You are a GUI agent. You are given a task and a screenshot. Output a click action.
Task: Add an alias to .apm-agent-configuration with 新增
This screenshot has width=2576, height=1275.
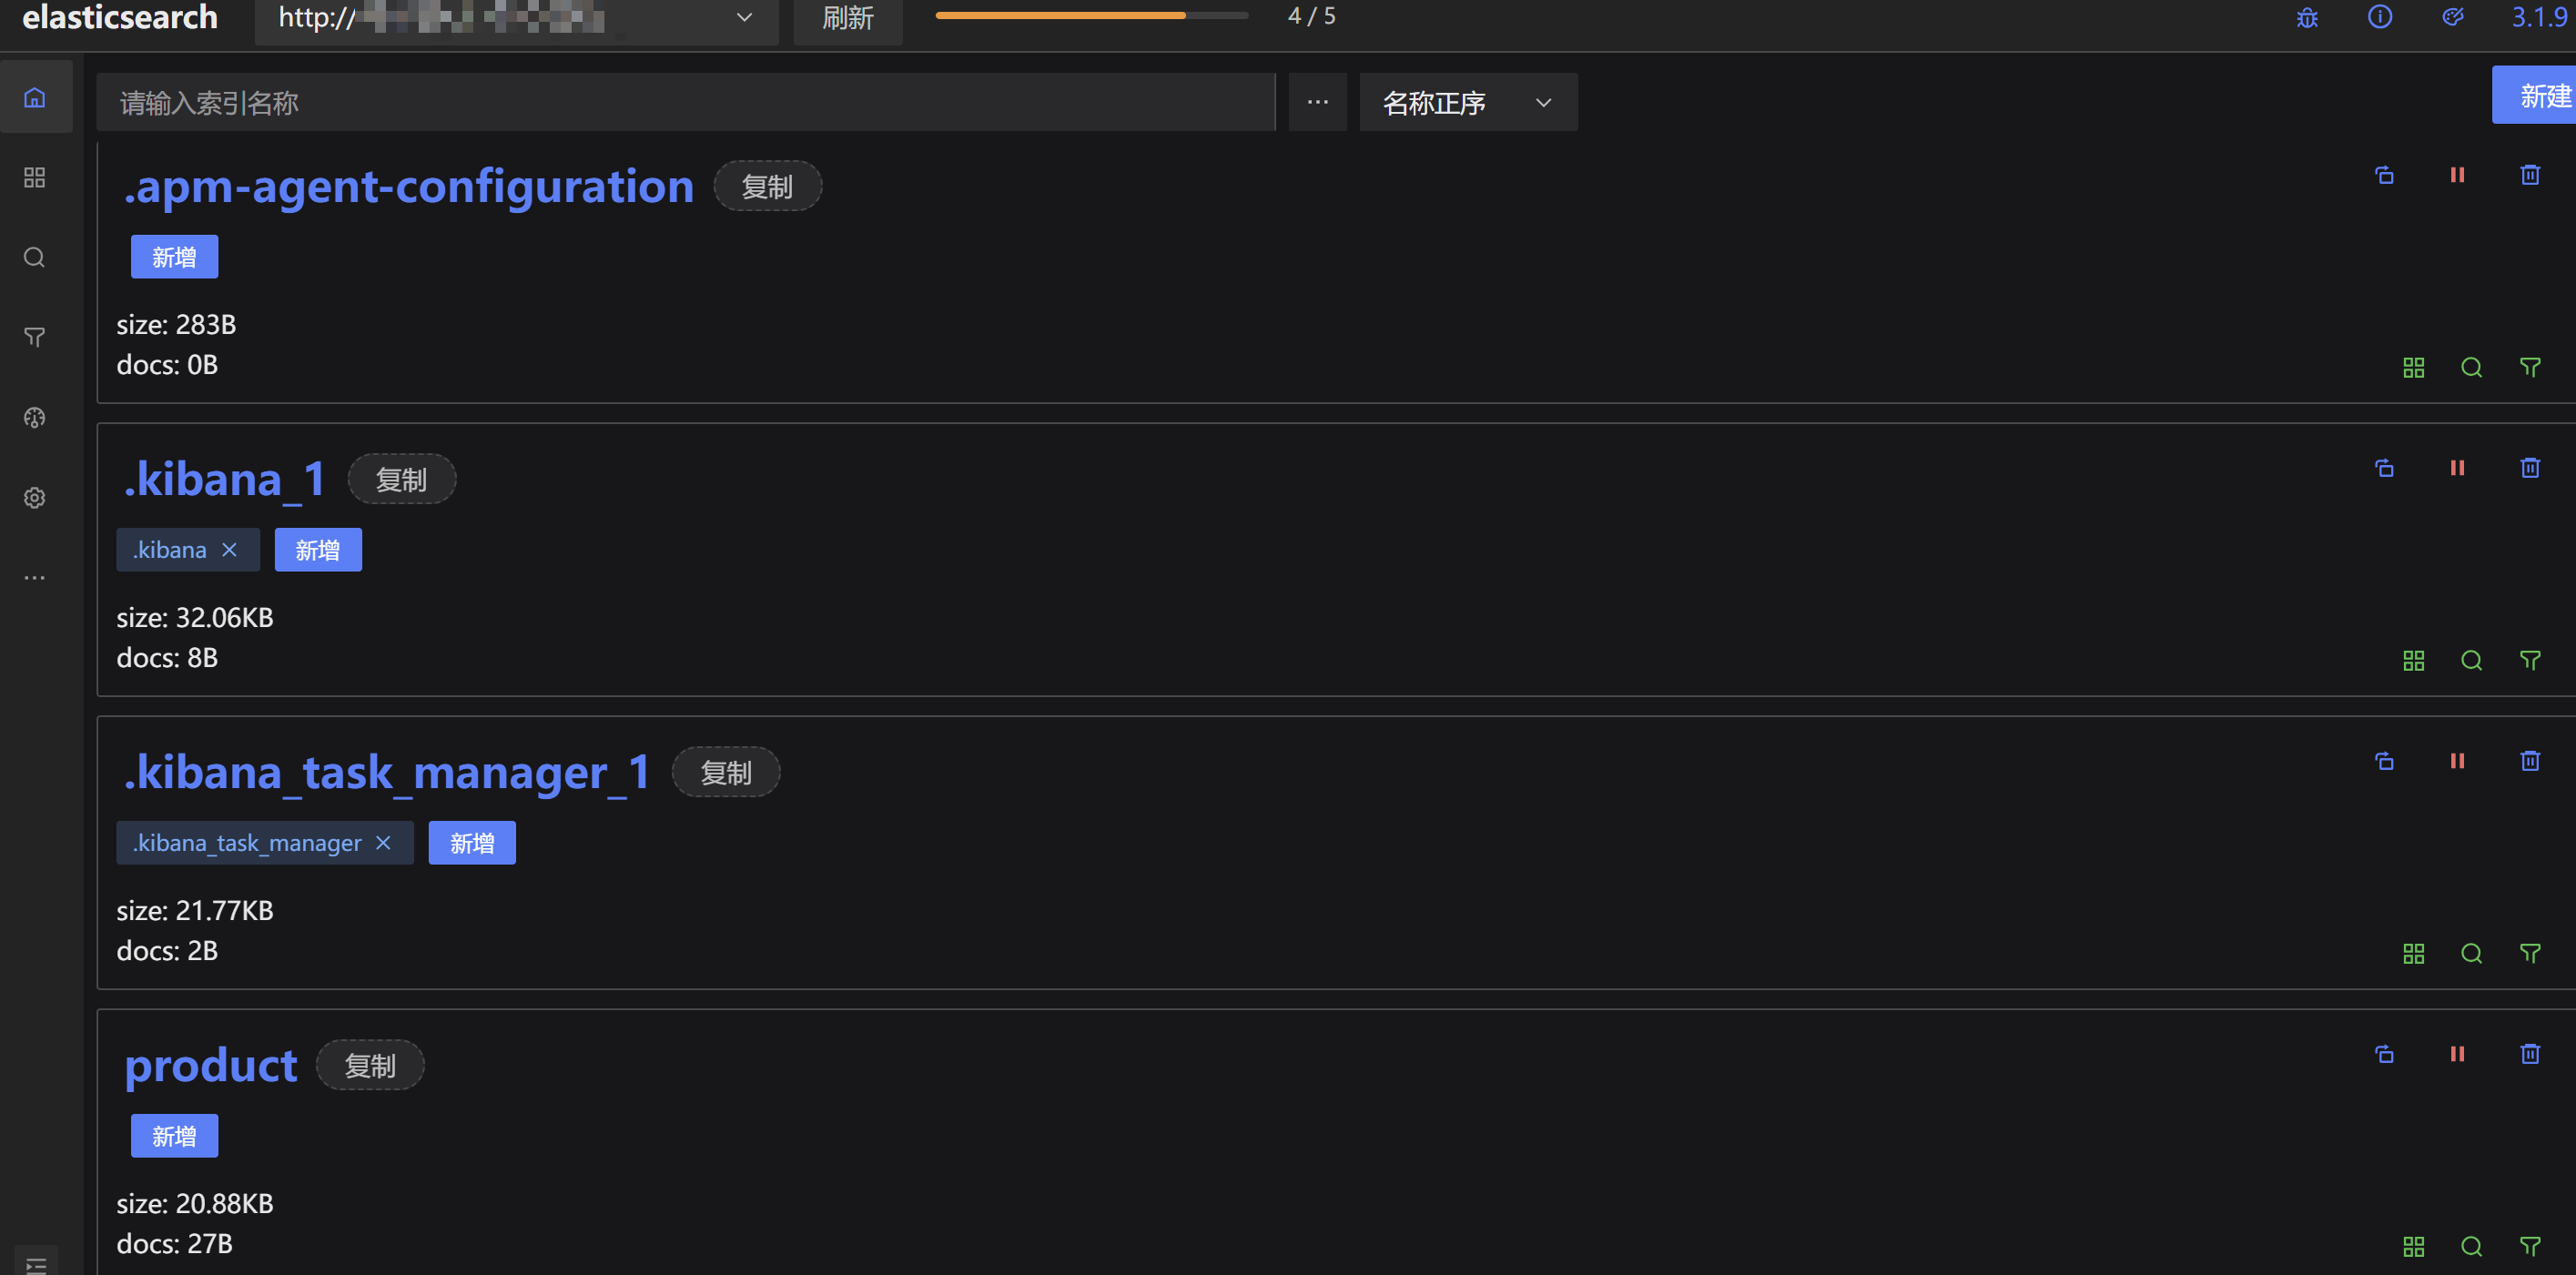[174, 257]
